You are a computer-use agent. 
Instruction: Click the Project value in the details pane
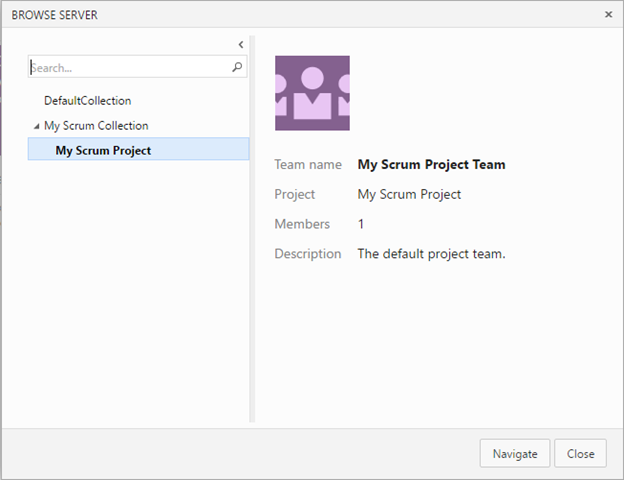coord(409,195)
